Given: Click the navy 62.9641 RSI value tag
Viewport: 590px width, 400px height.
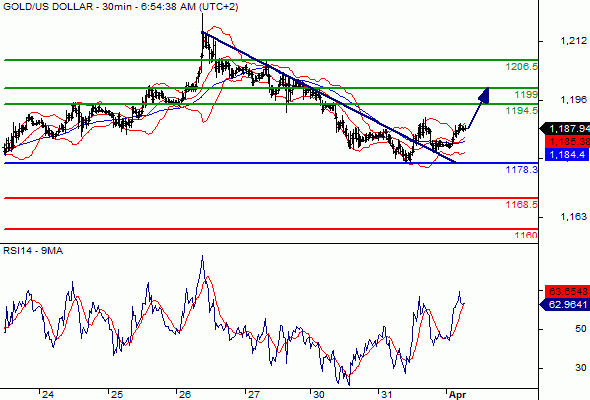Looking at the screenshot, I should click(565, 304).
